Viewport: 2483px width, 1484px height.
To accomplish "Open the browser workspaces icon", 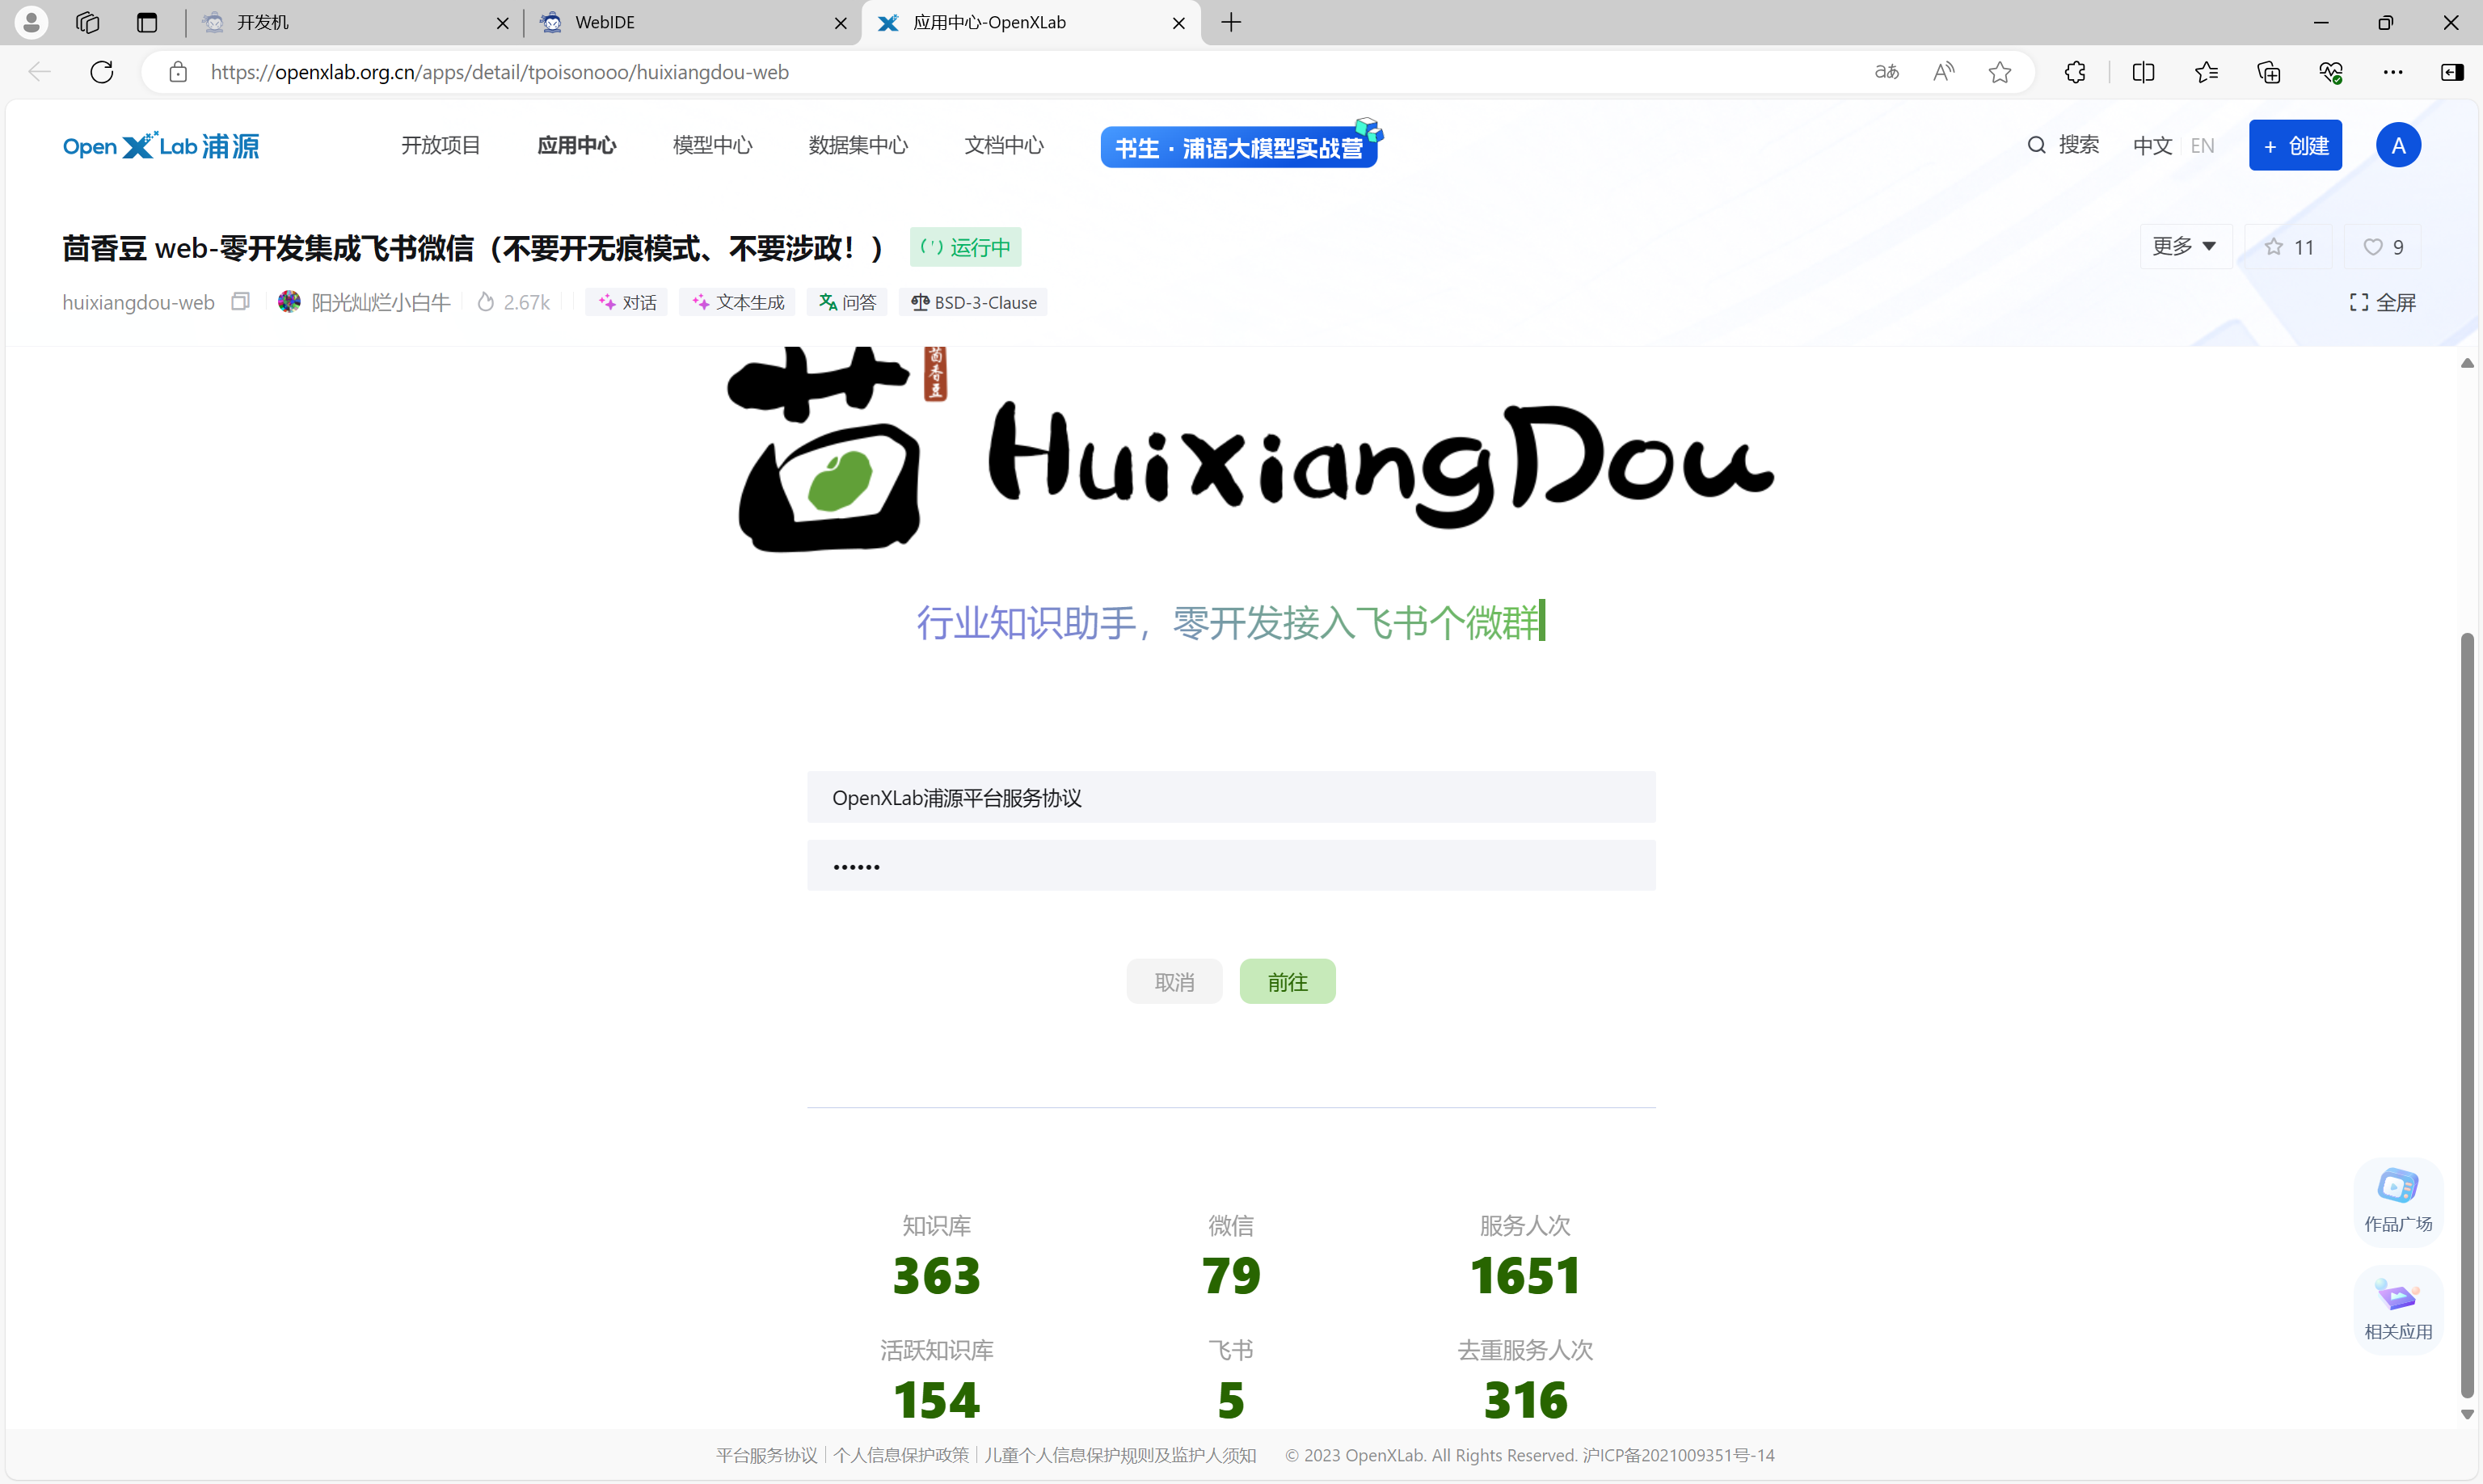I will click(x=88, y=22).
